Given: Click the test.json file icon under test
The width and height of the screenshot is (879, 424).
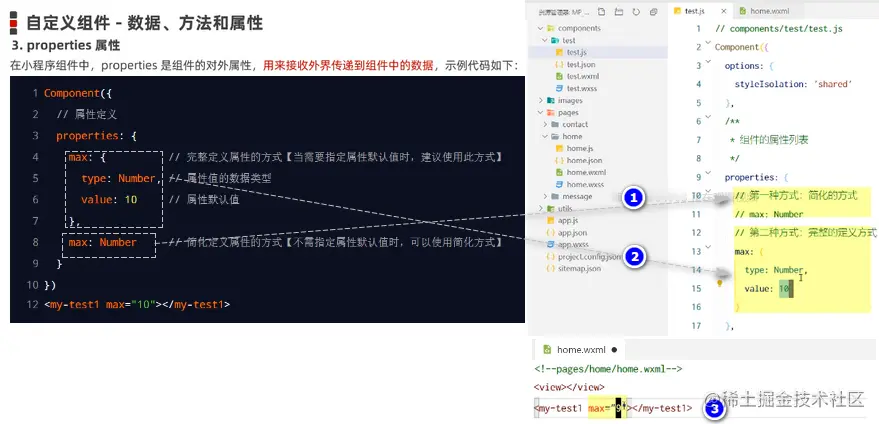Looking at the screenshot, I should click(559, 64).
